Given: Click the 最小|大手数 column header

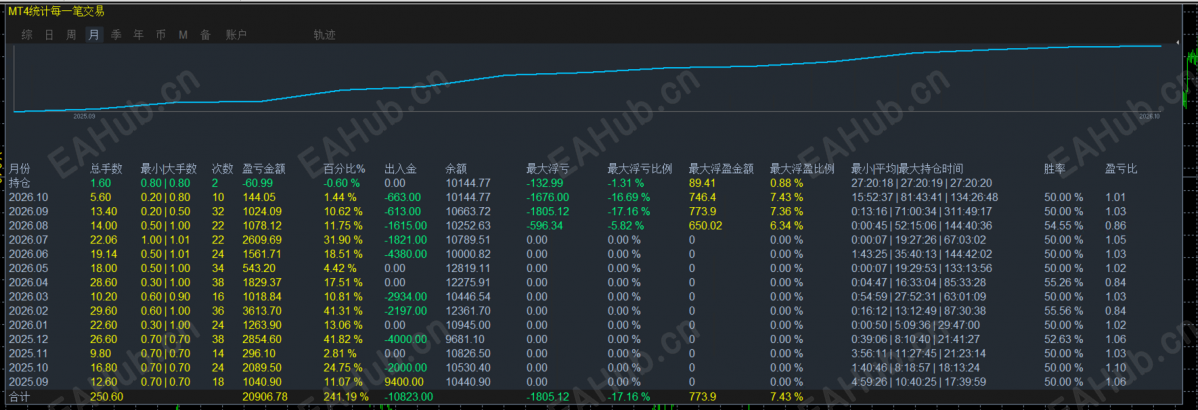Looking at the screenshot, I should (x=169, y=169).
